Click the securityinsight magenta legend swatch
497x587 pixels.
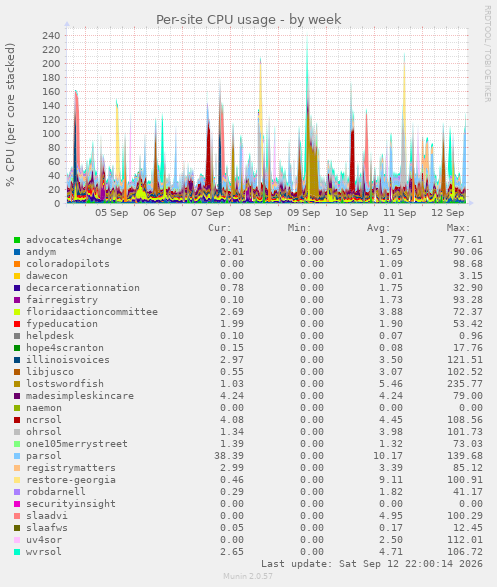[17, 504]
